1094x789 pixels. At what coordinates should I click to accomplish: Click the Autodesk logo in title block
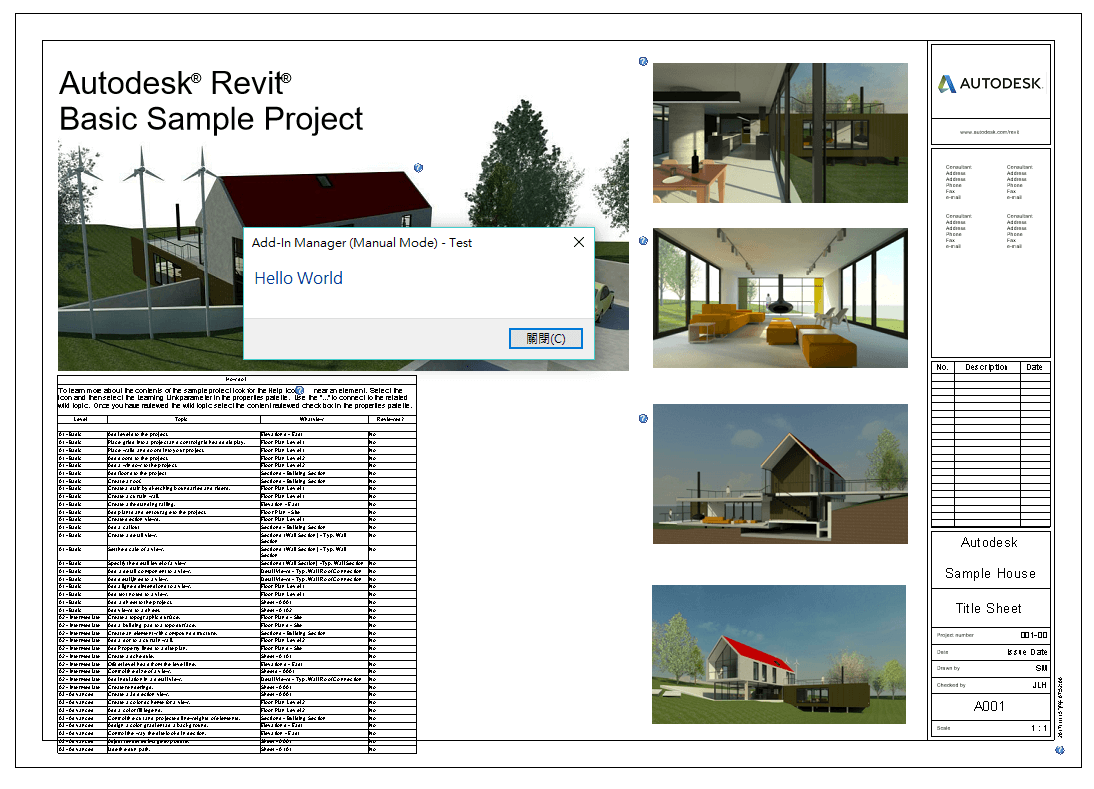click(990, 84)
